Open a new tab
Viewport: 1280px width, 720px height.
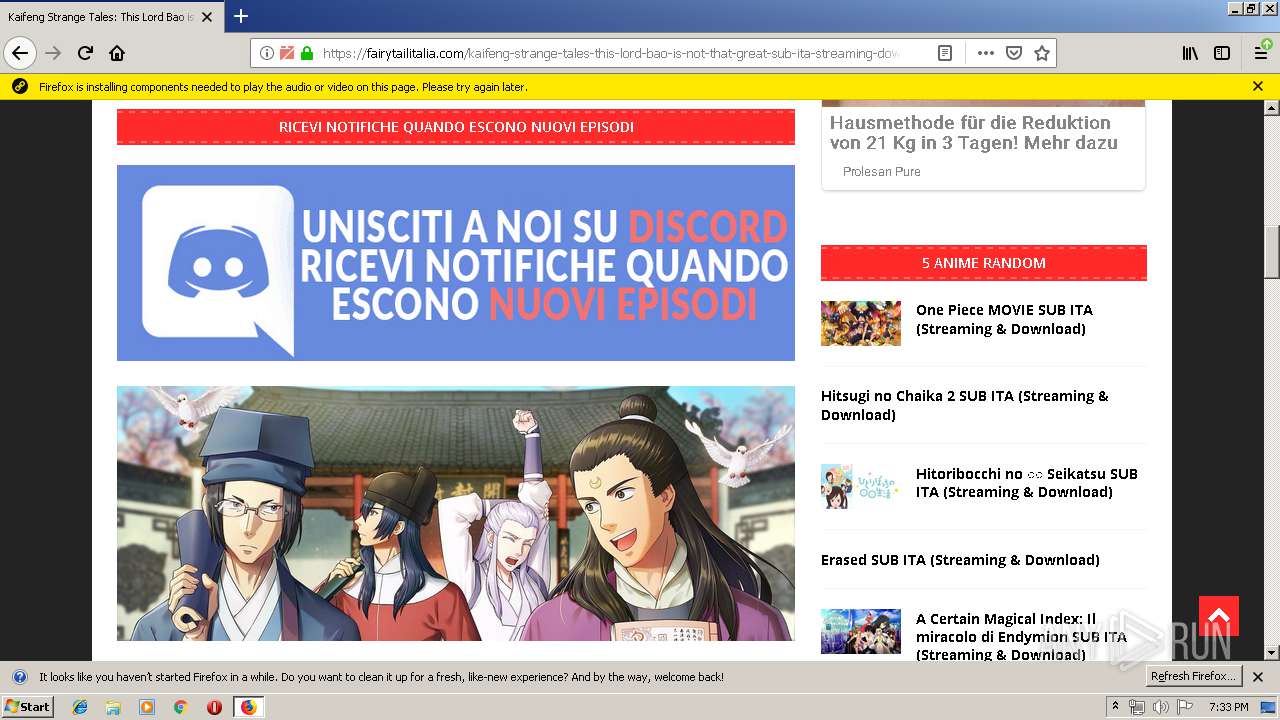coord(241,16)
